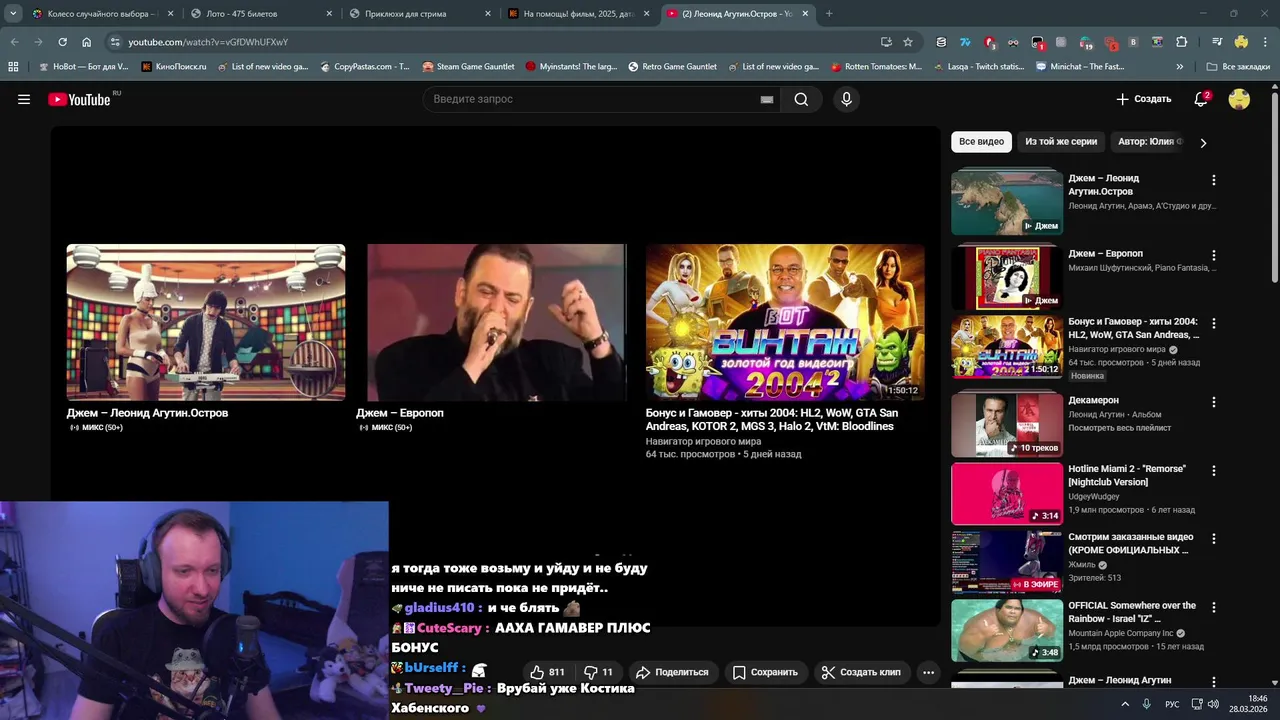Open options for Джем – Леонид Агутин.Остров sidebar item
Viewport: 1280px width, 720px height.
pyautogui.click(x=1214, y=180)
